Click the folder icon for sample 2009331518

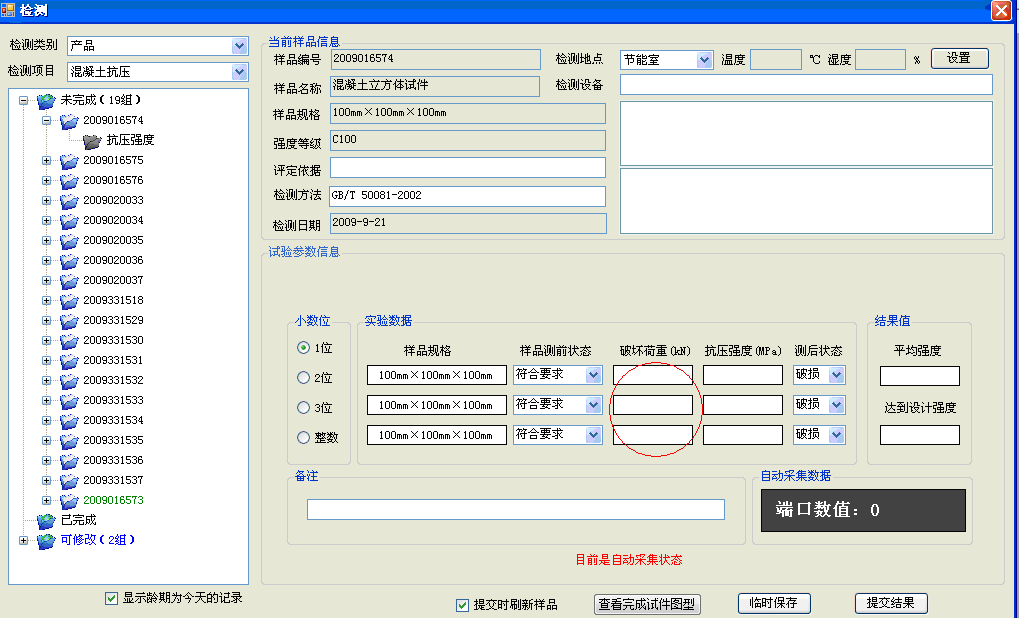click(69, 301)
